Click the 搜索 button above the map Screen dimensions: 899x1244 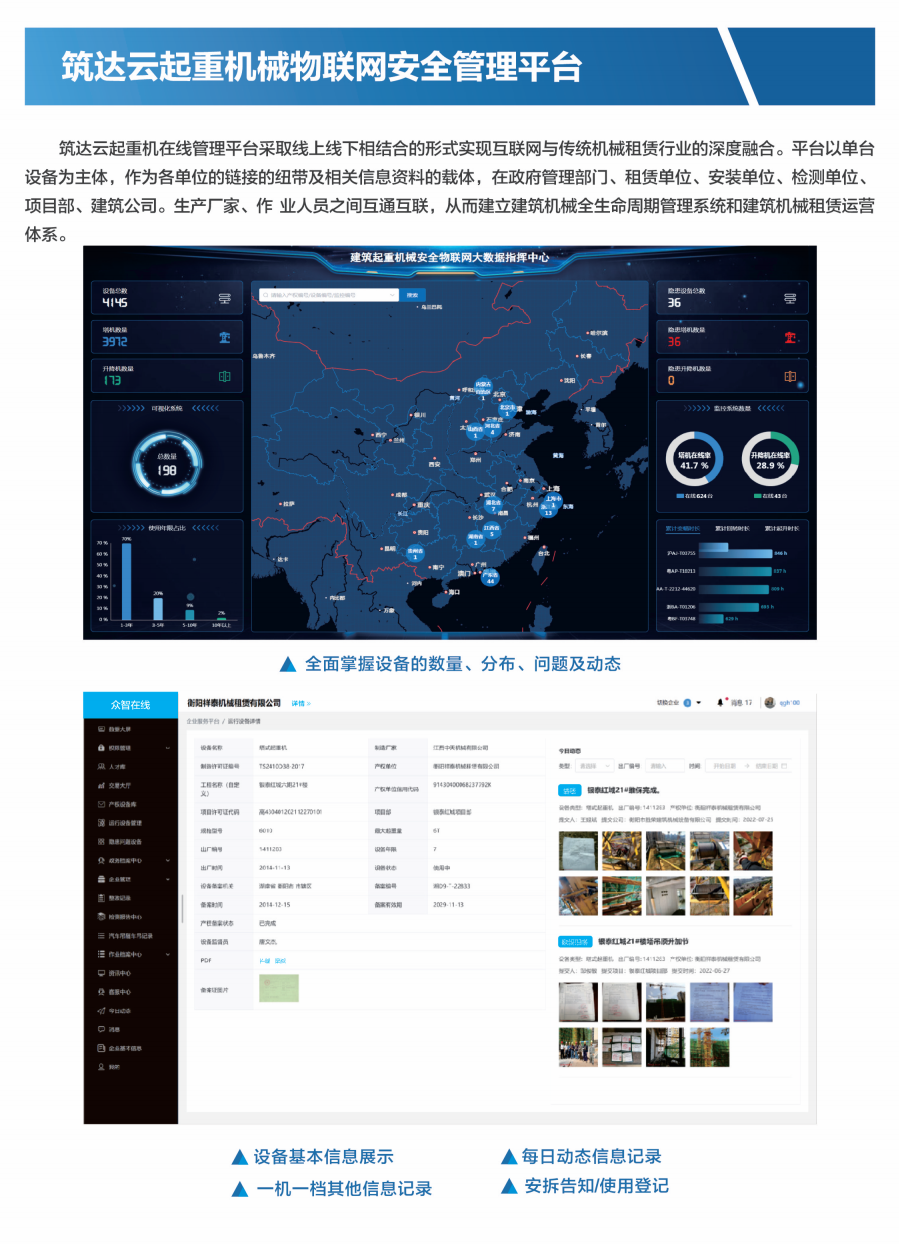(412, 295)
